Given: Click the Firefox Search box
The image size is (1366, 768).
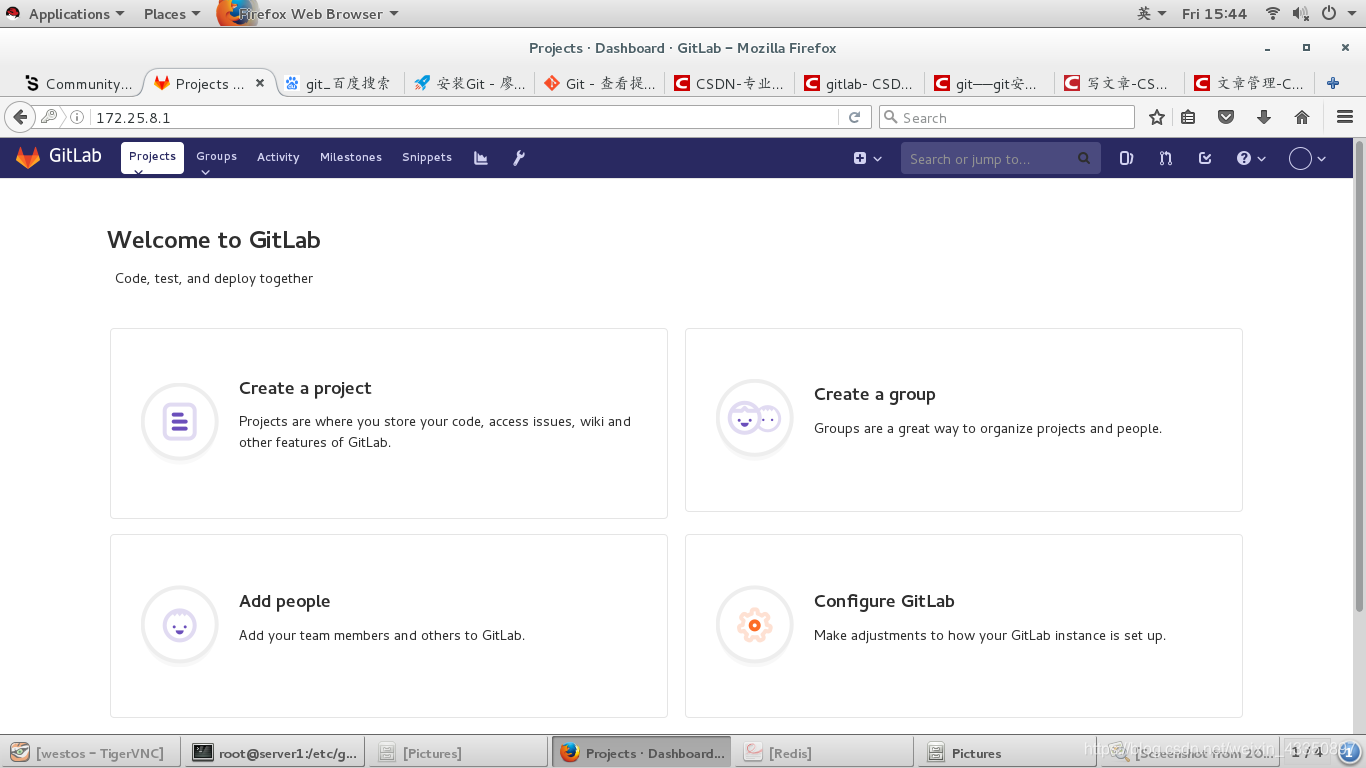Looking at the screenshot, I should 1007,117.
